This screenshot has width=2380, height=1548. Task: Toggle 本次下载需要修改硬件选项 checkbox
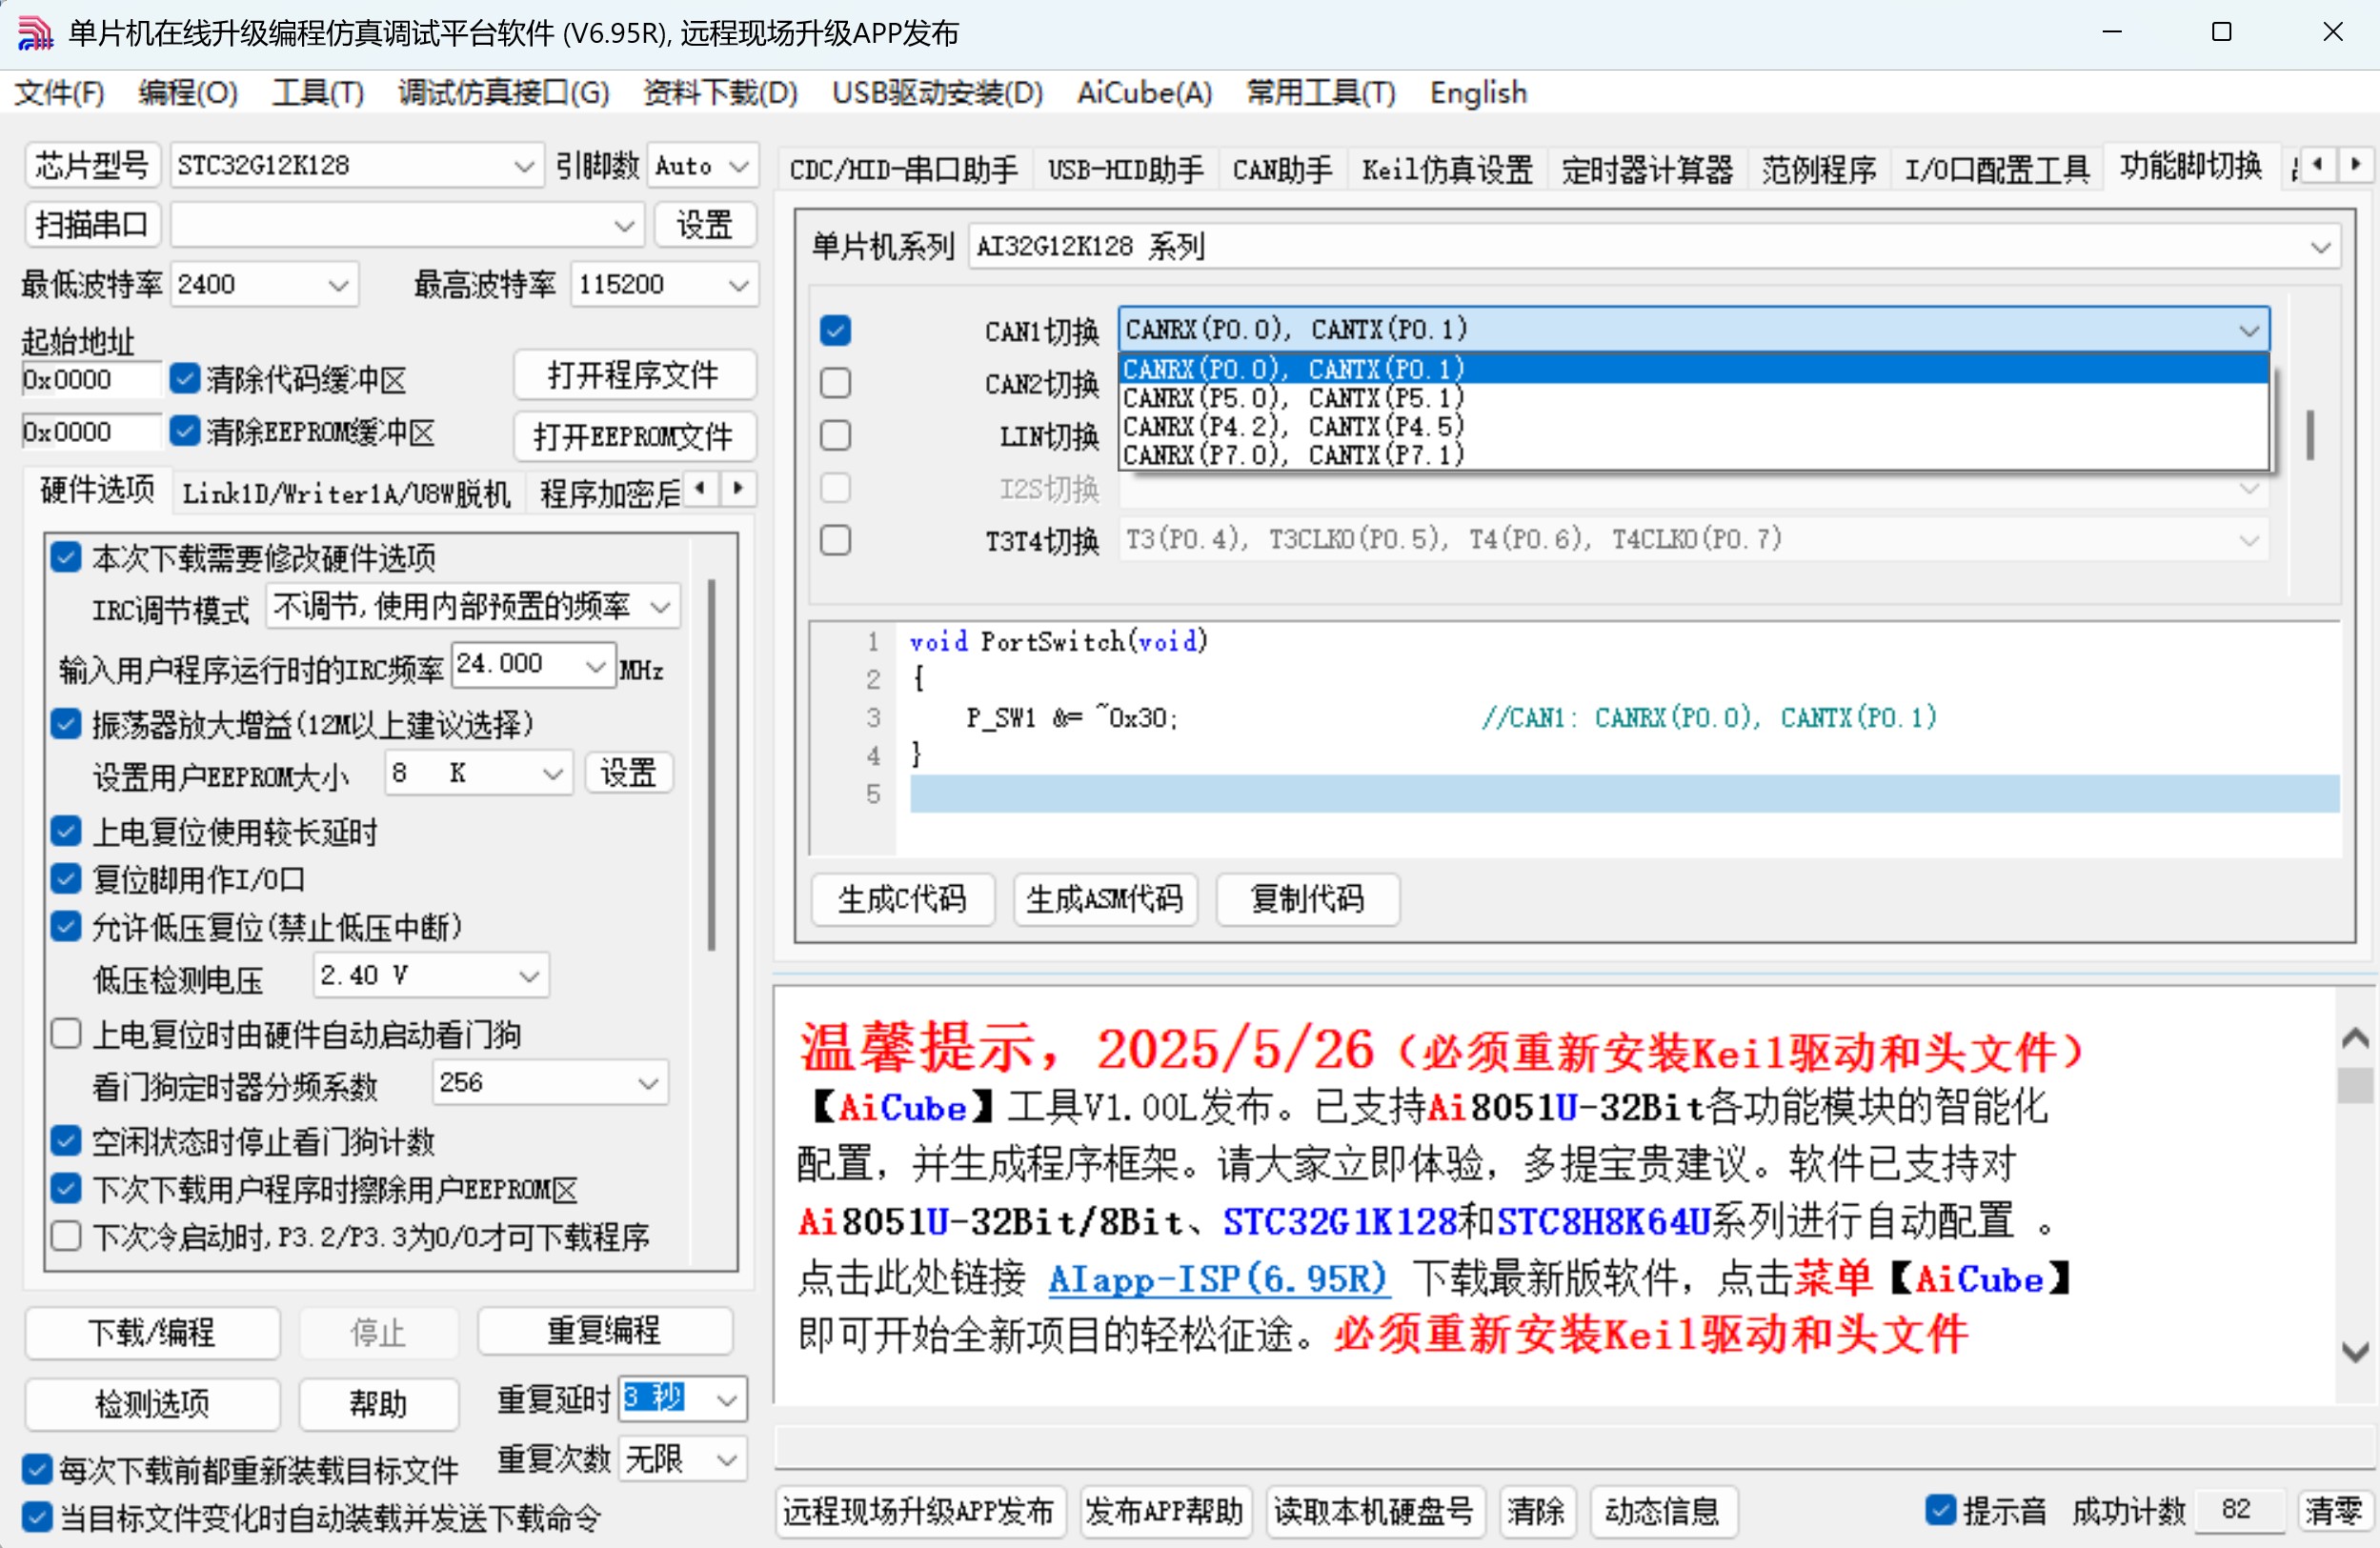66,557
